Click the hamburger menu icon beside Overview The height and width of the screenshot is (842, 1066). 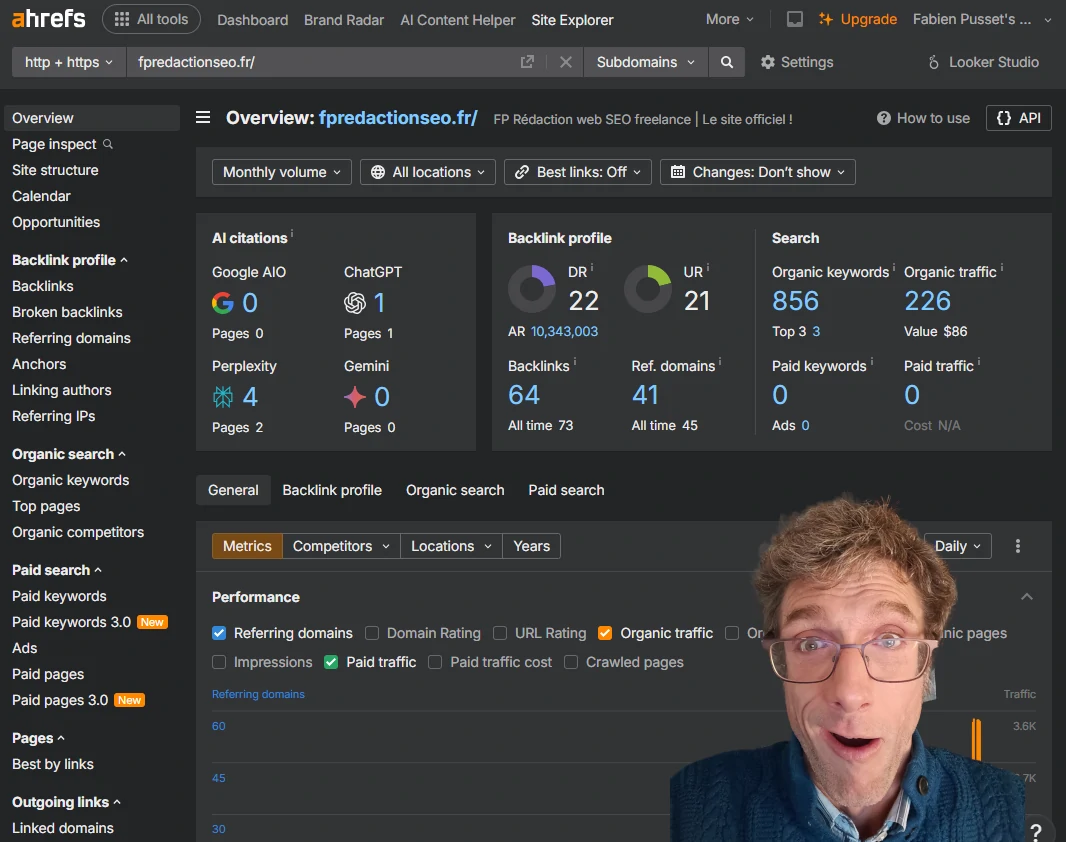203,118
